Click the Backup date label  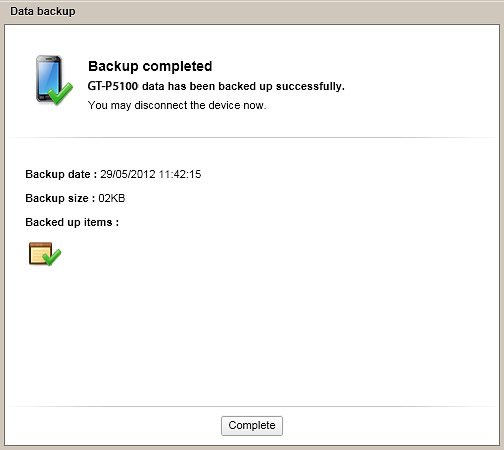click(61, 174)
